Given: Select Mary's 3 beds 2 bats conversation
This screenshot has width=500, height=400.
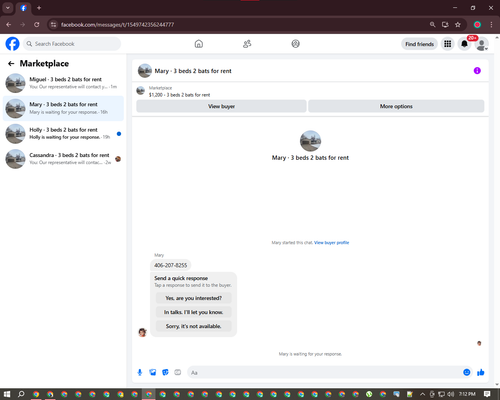Looking at the screenshot, I should tap(63, 108).
